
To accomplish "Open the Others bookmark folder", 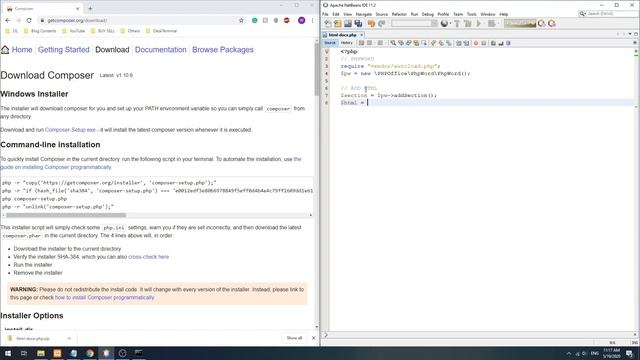I will 130,31.
